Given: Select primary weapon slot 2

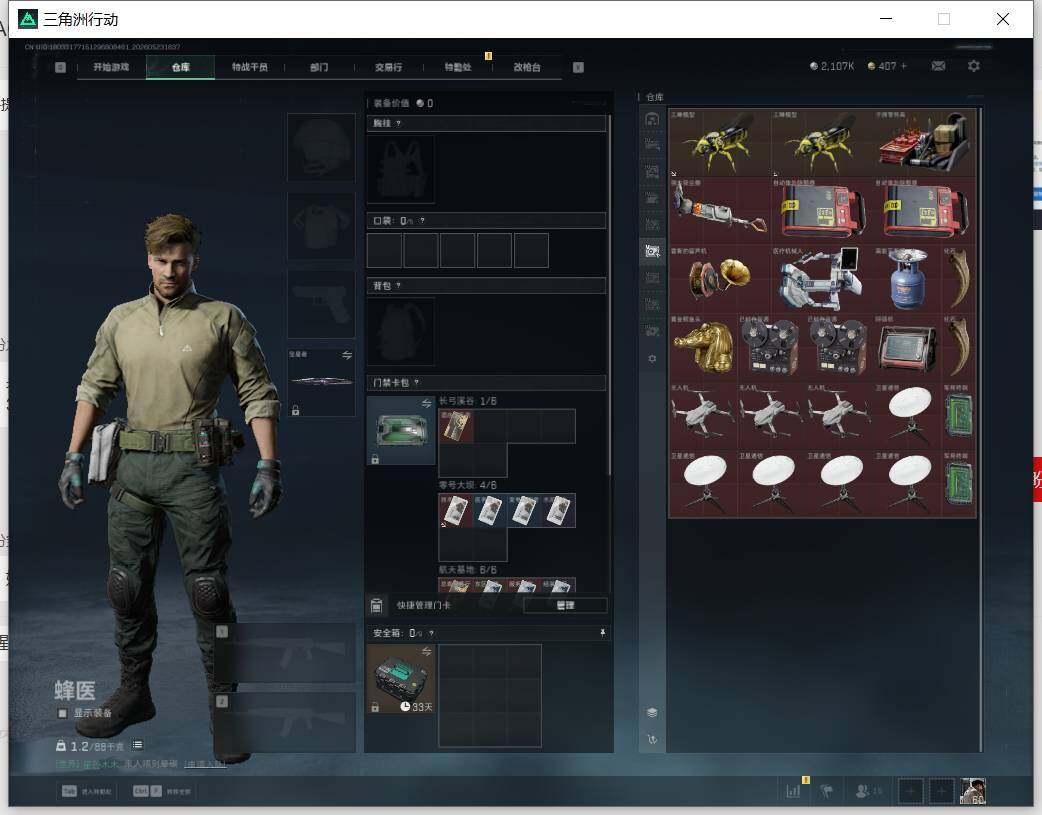Looking at the screenshot, I should click(286, 723).
